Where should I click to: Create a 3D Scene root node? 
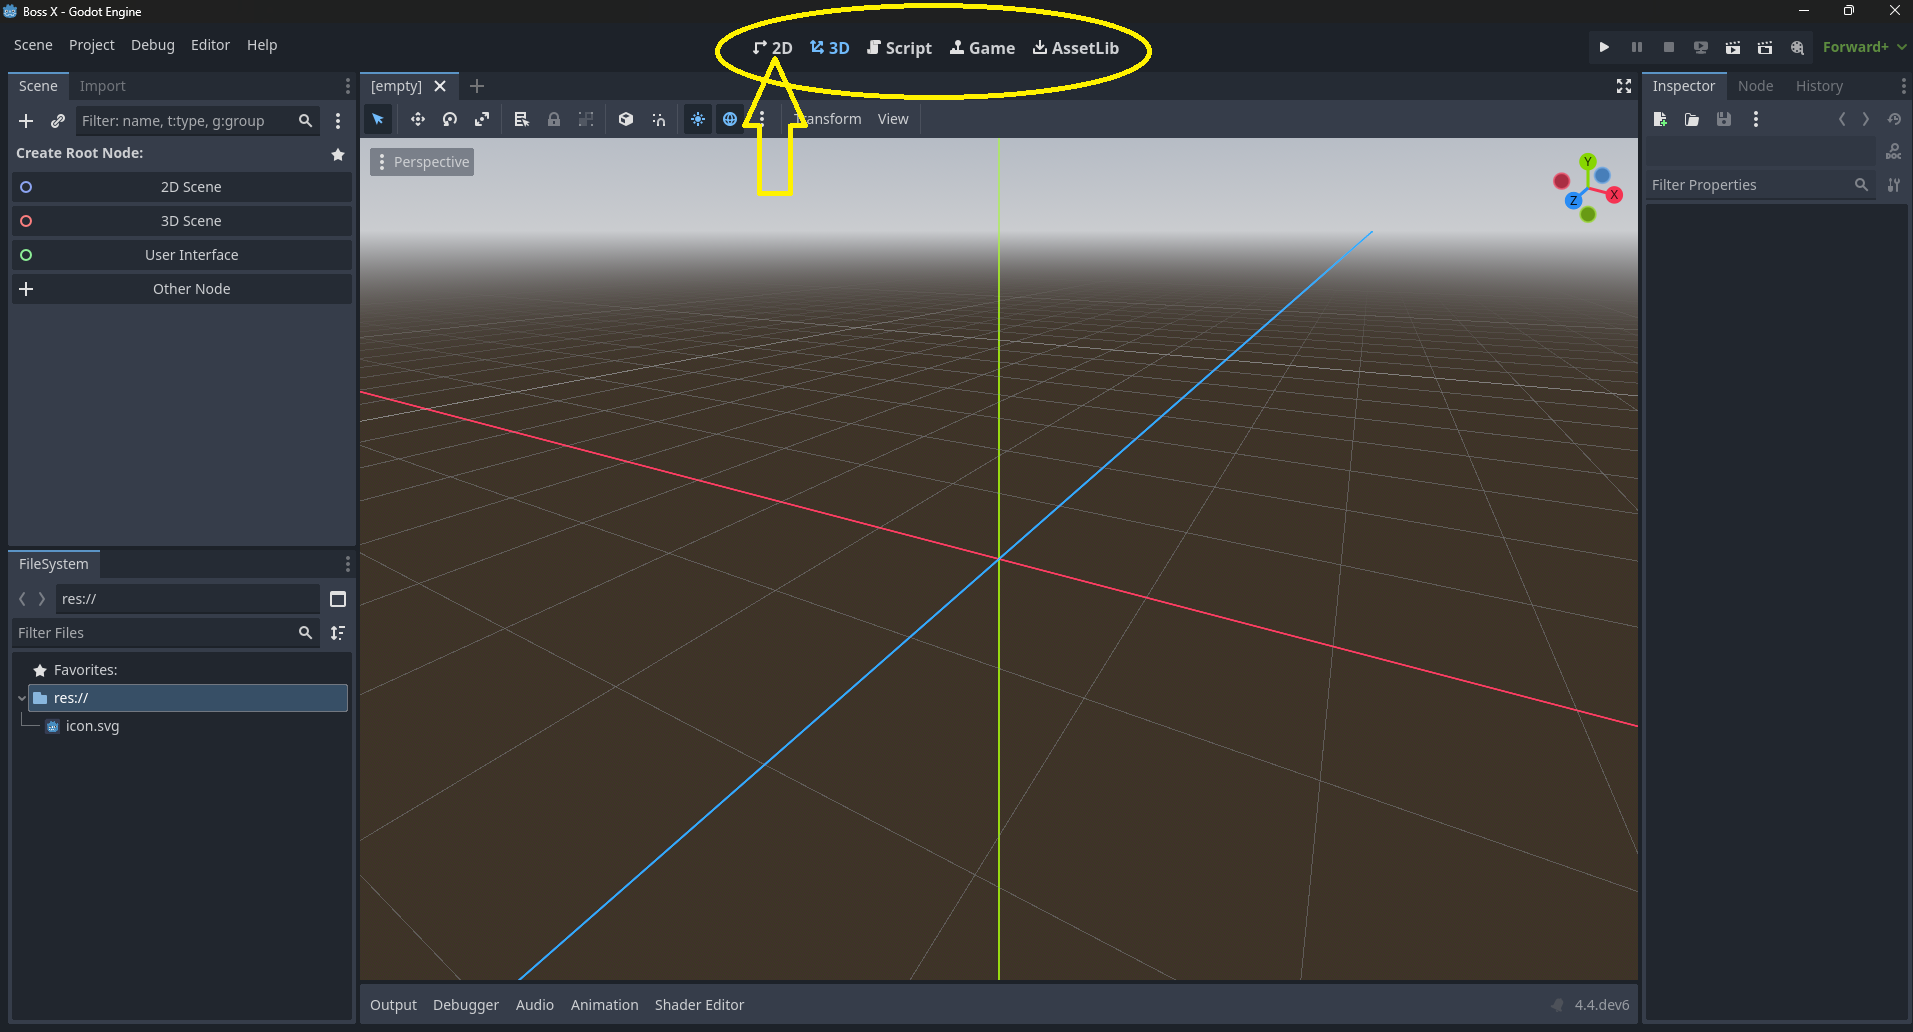(182, 221)
